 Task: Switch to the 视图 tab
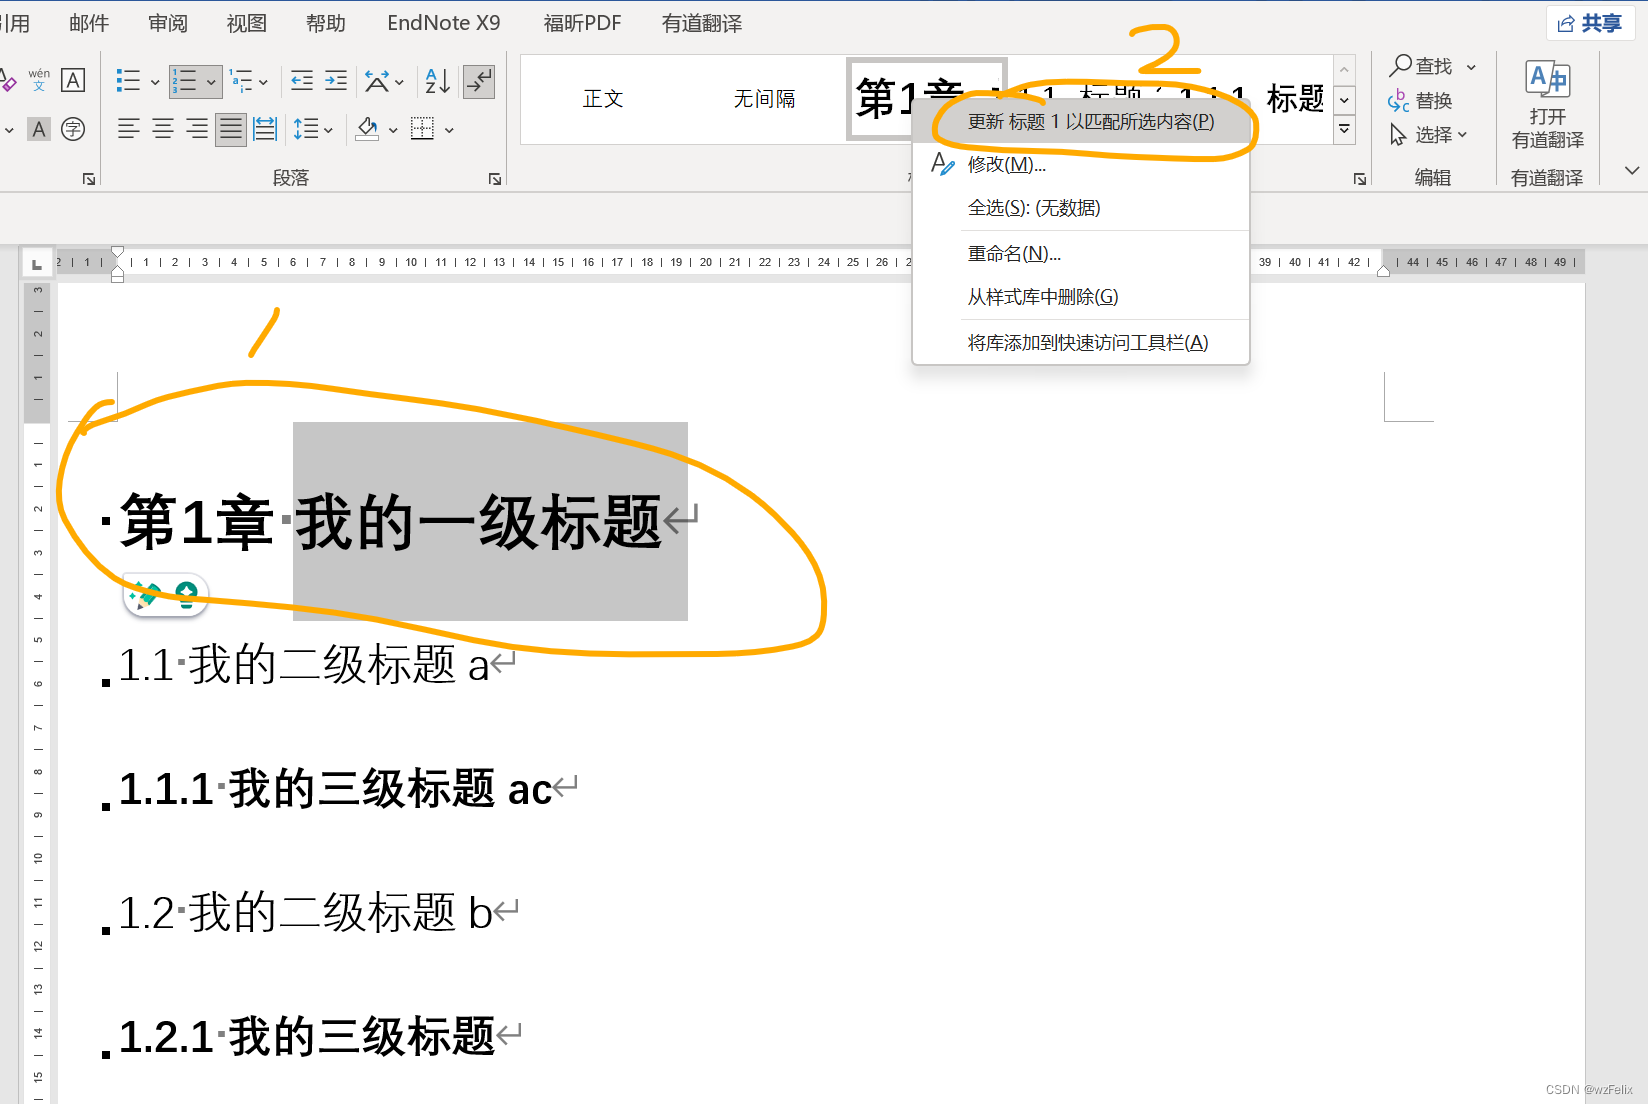click(x=247, y=23)
